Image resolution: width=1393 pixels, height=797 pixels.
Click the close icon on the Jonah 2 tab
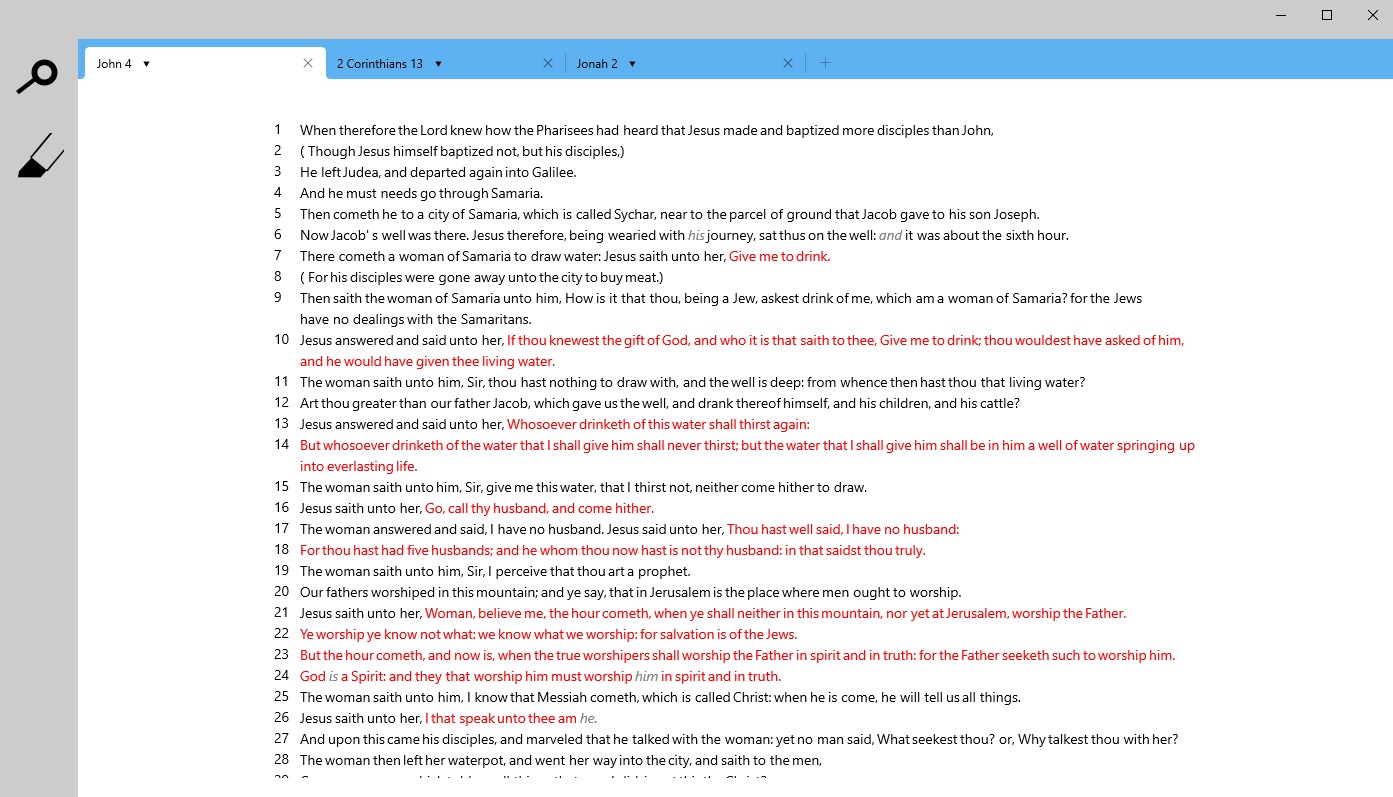[x=788, y=62]
